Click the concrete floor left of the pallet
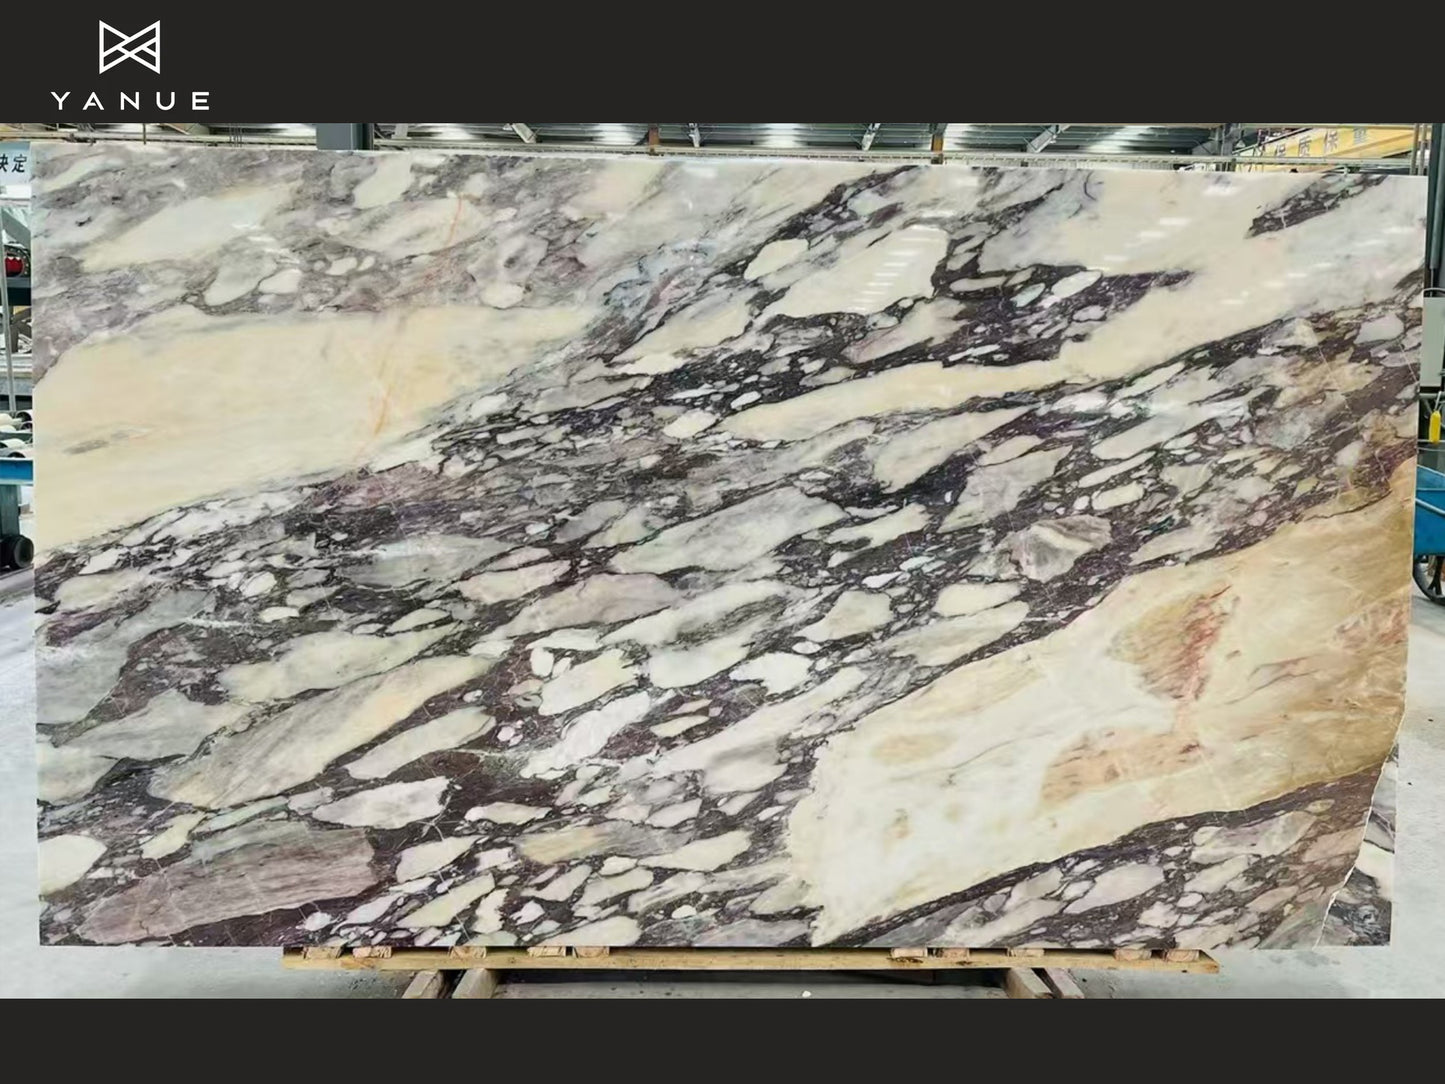The height and width of the screenshot is (1084, 1445). pos(150,975)
